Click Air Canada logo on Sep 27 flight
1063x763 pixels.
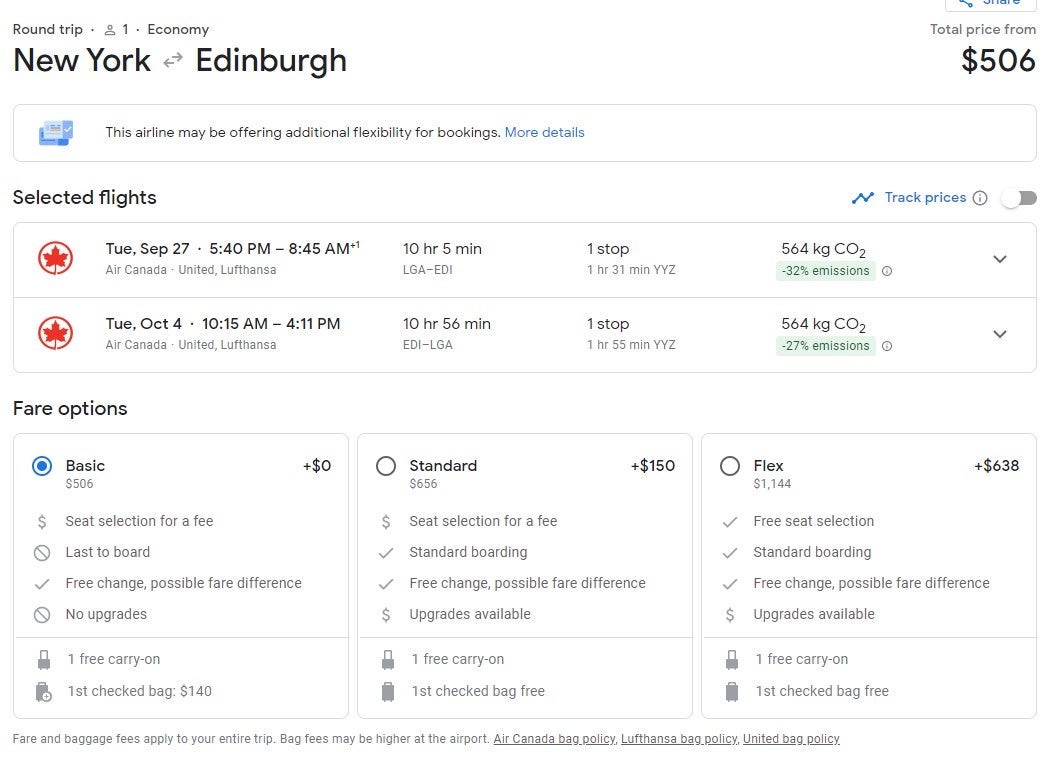coord(56,259)
